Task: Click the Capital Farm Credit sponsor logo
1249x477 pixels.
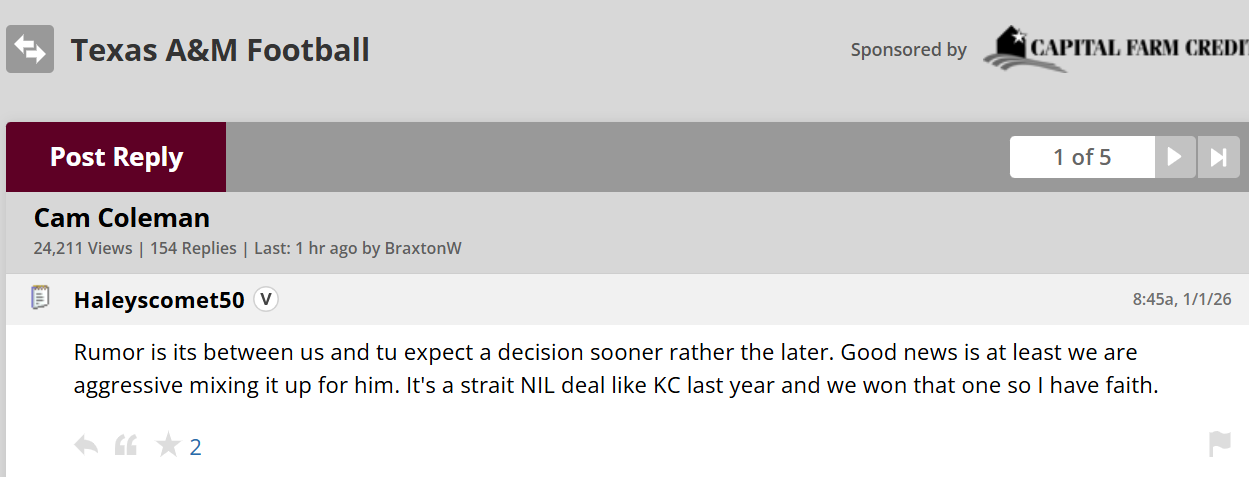Action: coord(1115,49)
